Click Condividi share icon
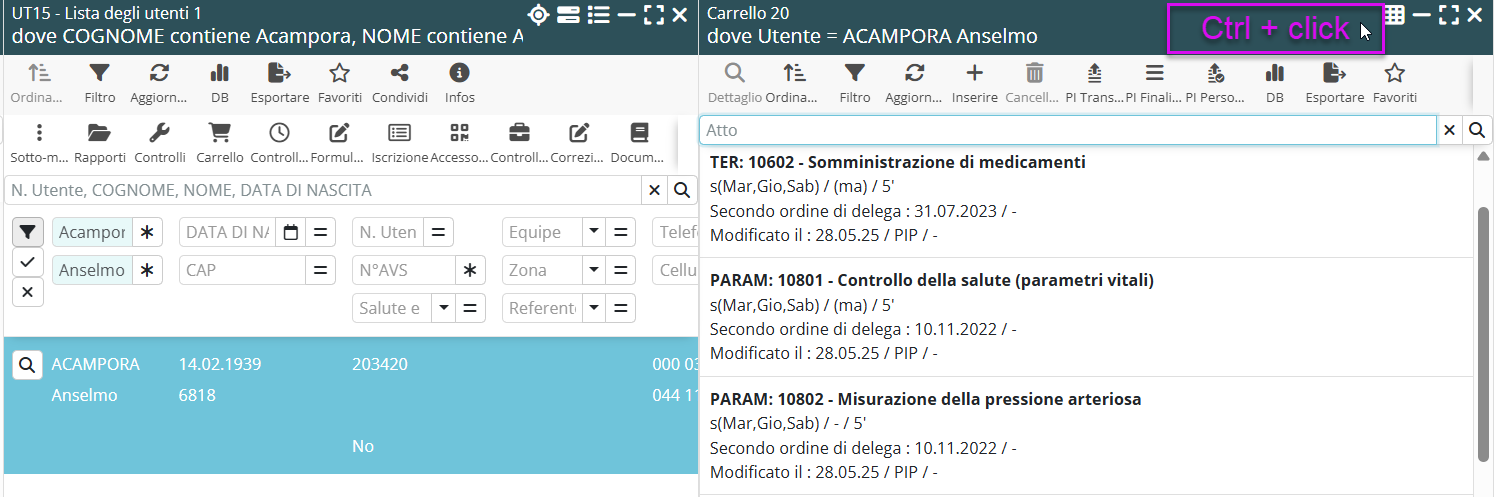 399,81
